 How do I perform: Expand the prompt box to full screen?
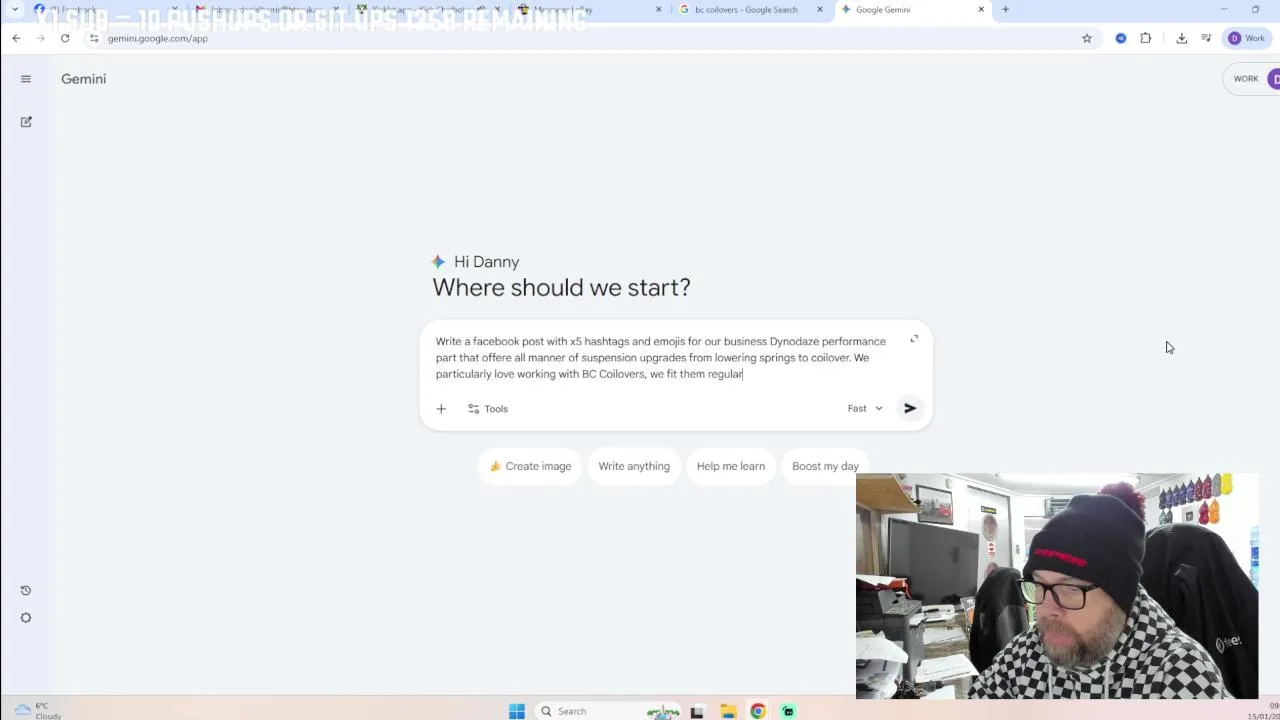click(x=914, y=339)
